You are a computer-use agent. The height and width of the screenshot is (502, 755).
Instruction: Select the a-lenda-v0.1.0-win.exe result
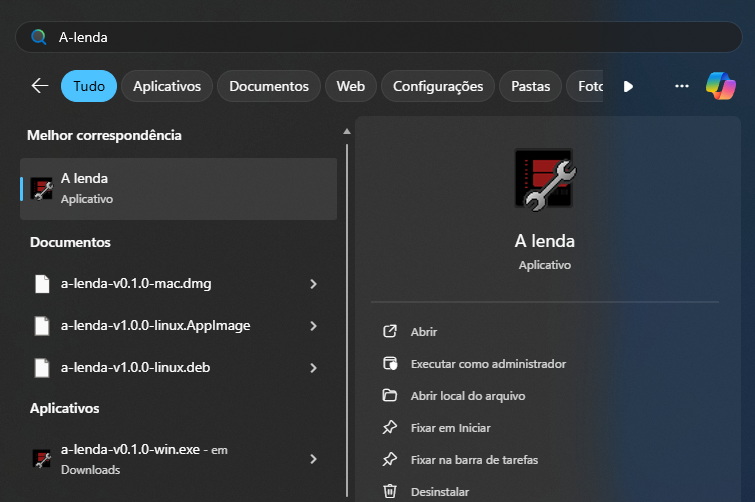(178, 459)
